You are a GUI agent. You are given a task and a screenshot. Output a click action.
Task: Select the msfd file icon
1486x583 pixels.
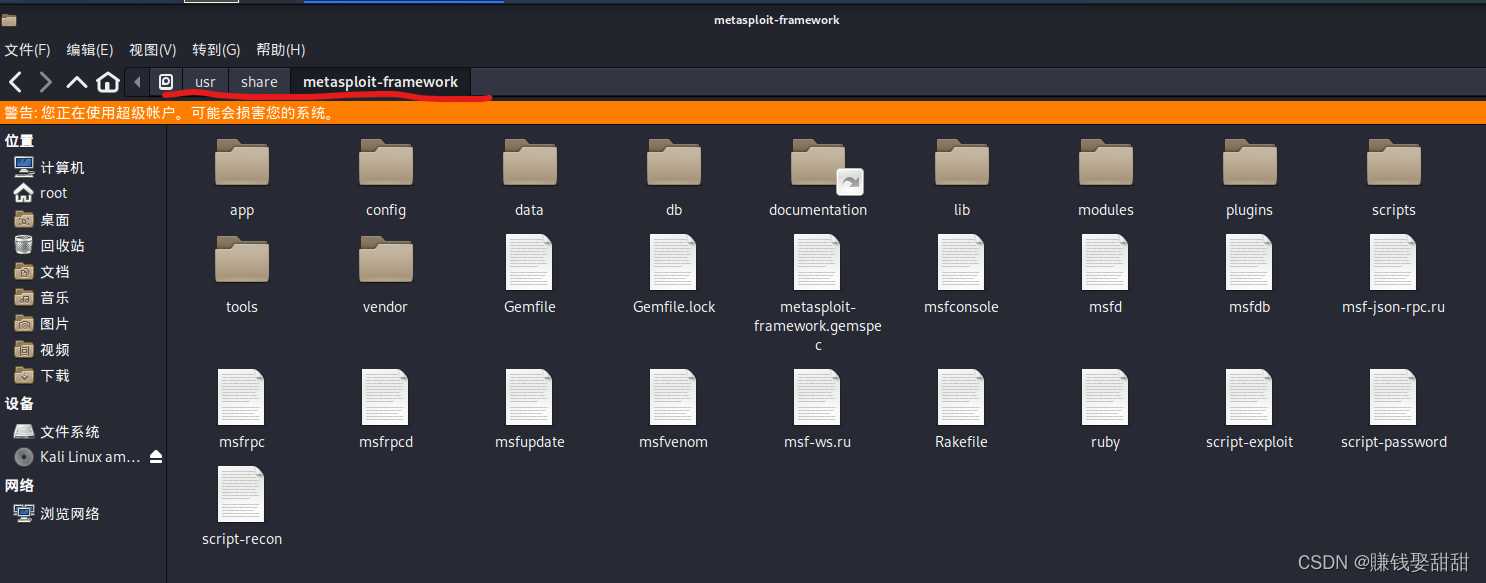(x=1105, y=262)
